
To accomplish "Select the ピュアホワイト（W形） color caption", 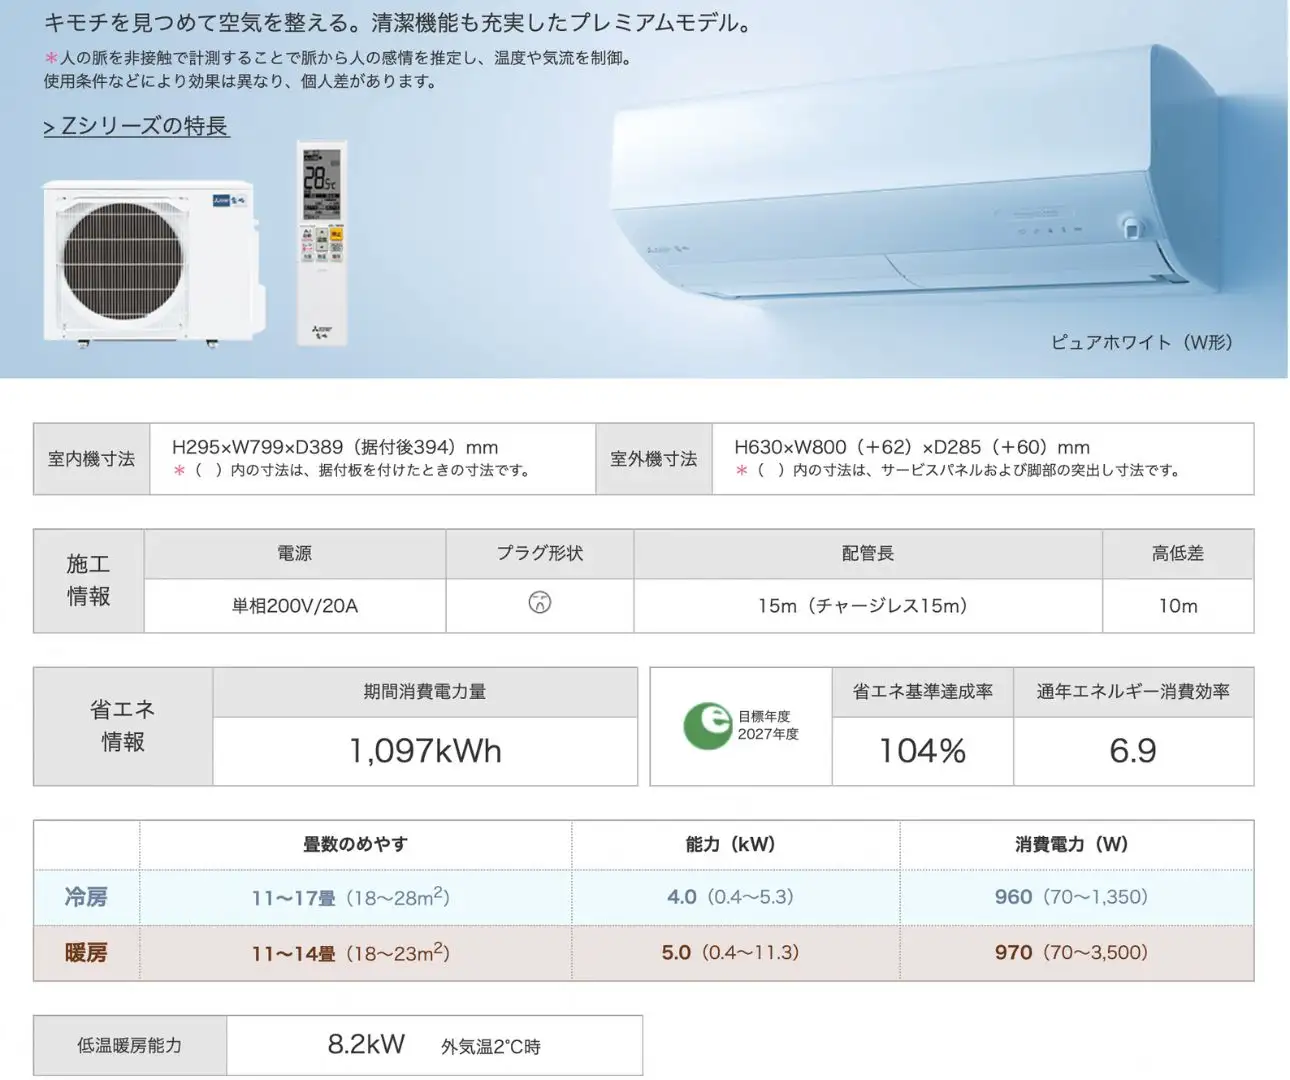I will click(1142, 342).
